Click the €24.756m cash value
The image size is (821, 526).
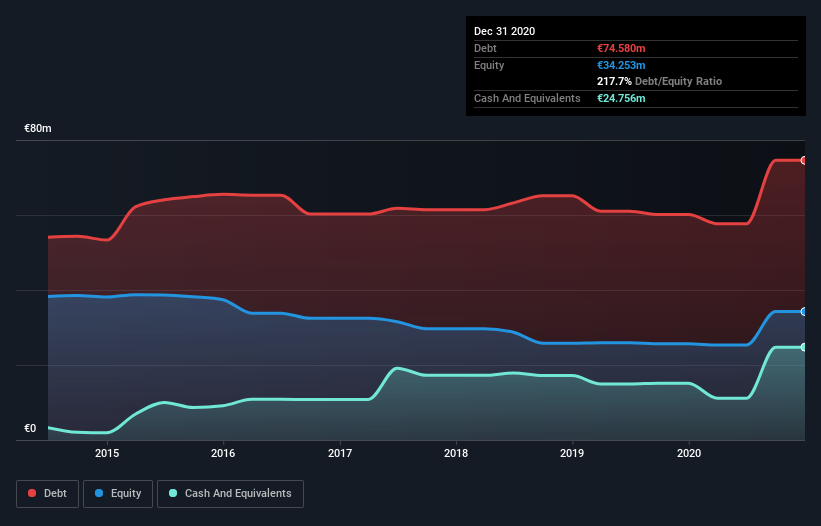621,98
